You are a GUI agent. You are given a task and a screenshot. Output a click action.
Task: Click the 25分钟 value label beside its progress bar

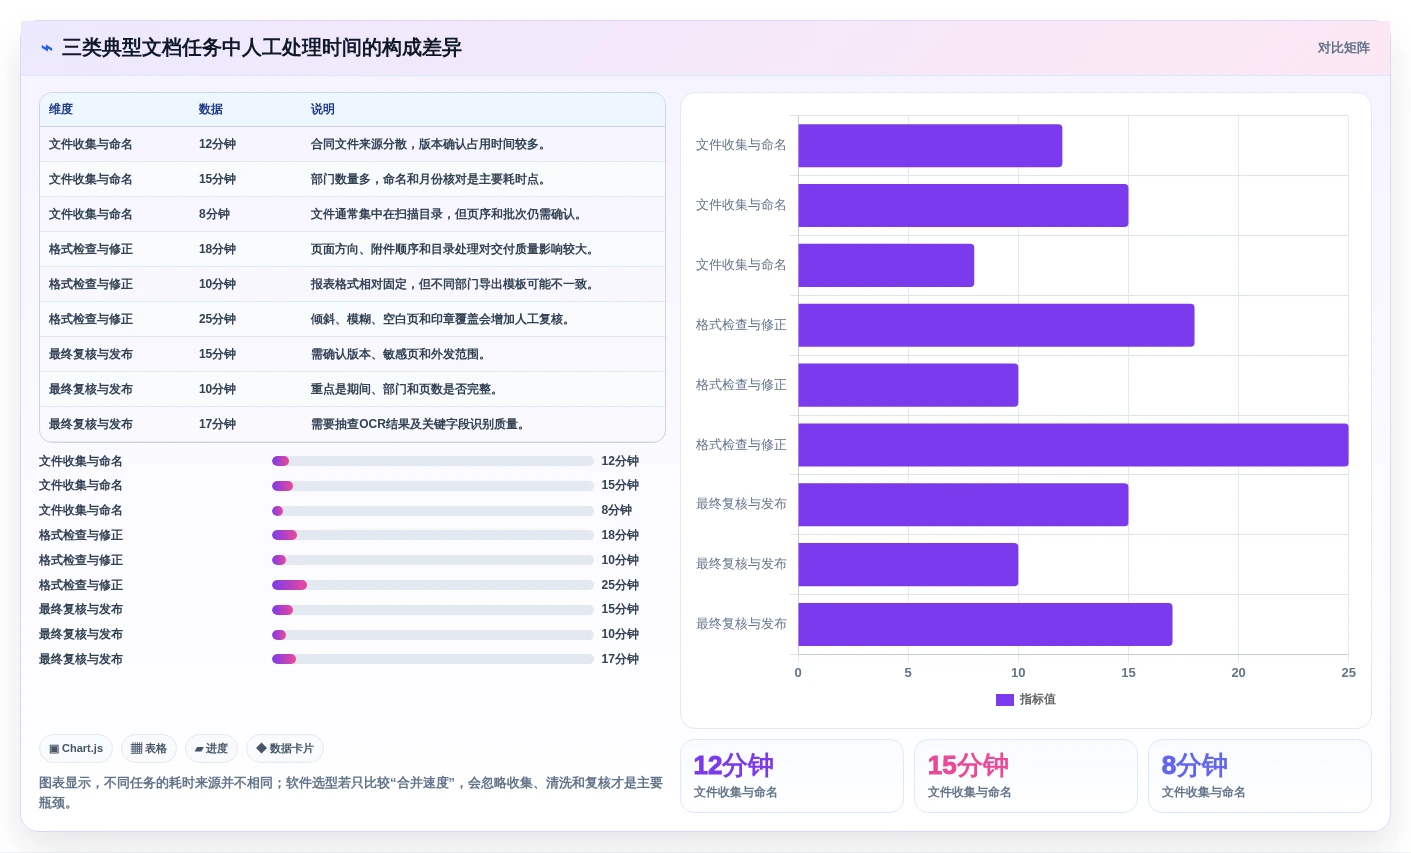[620, 585]
